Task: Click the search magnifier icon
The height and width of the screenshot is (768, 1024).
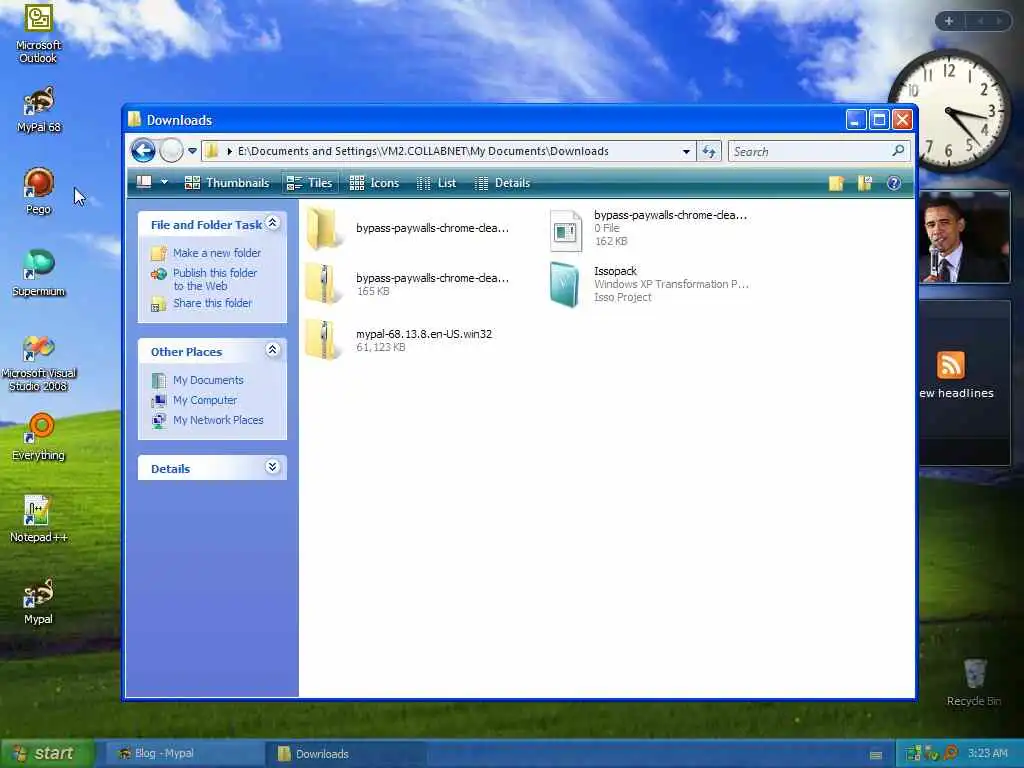Action: [899, 151]
